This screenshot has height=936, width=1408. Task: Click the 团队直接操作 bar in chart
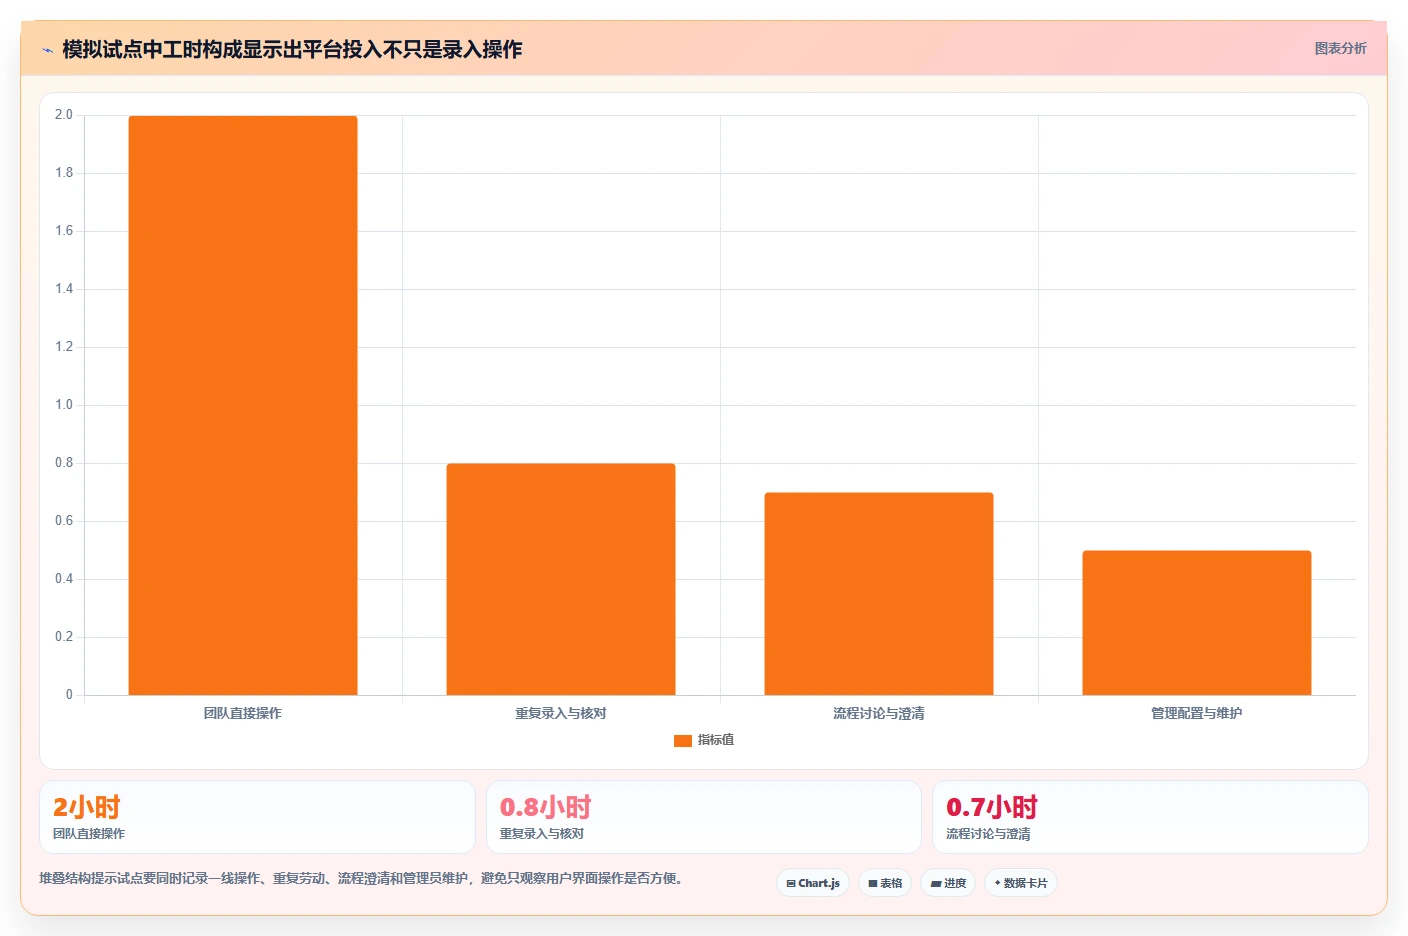click(243, 405)
